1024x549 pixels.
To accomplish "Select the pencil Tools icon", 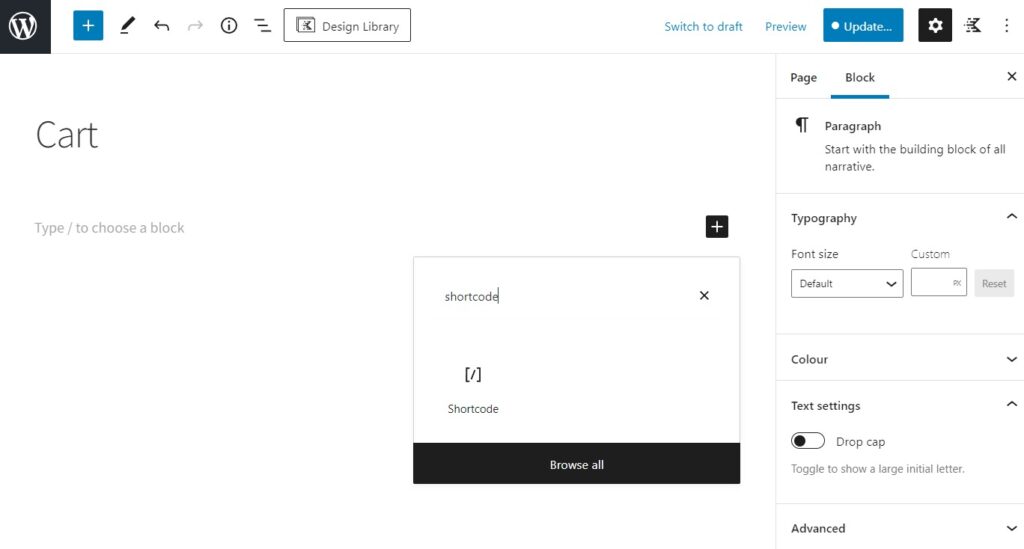I will (x=127, y=26).
